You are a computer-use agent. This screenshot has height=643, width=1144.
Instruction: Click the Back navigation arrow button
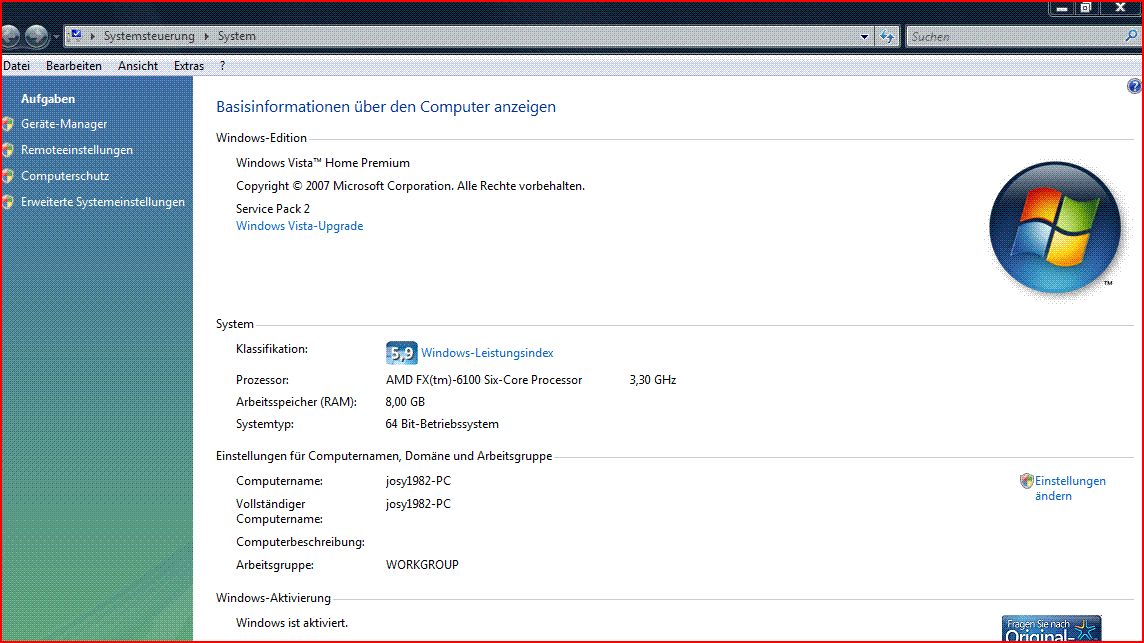click(10, 36)
